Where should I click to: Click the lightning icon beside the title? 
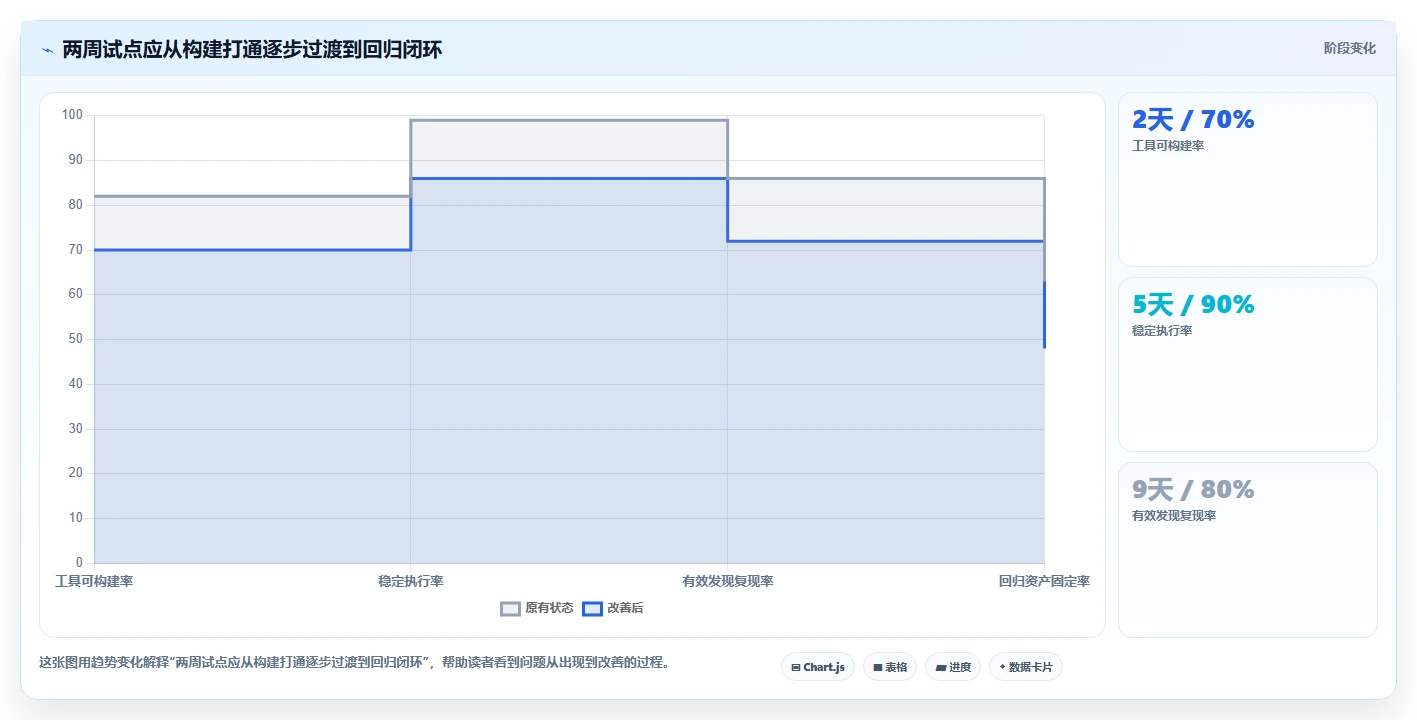coord(47,50)
